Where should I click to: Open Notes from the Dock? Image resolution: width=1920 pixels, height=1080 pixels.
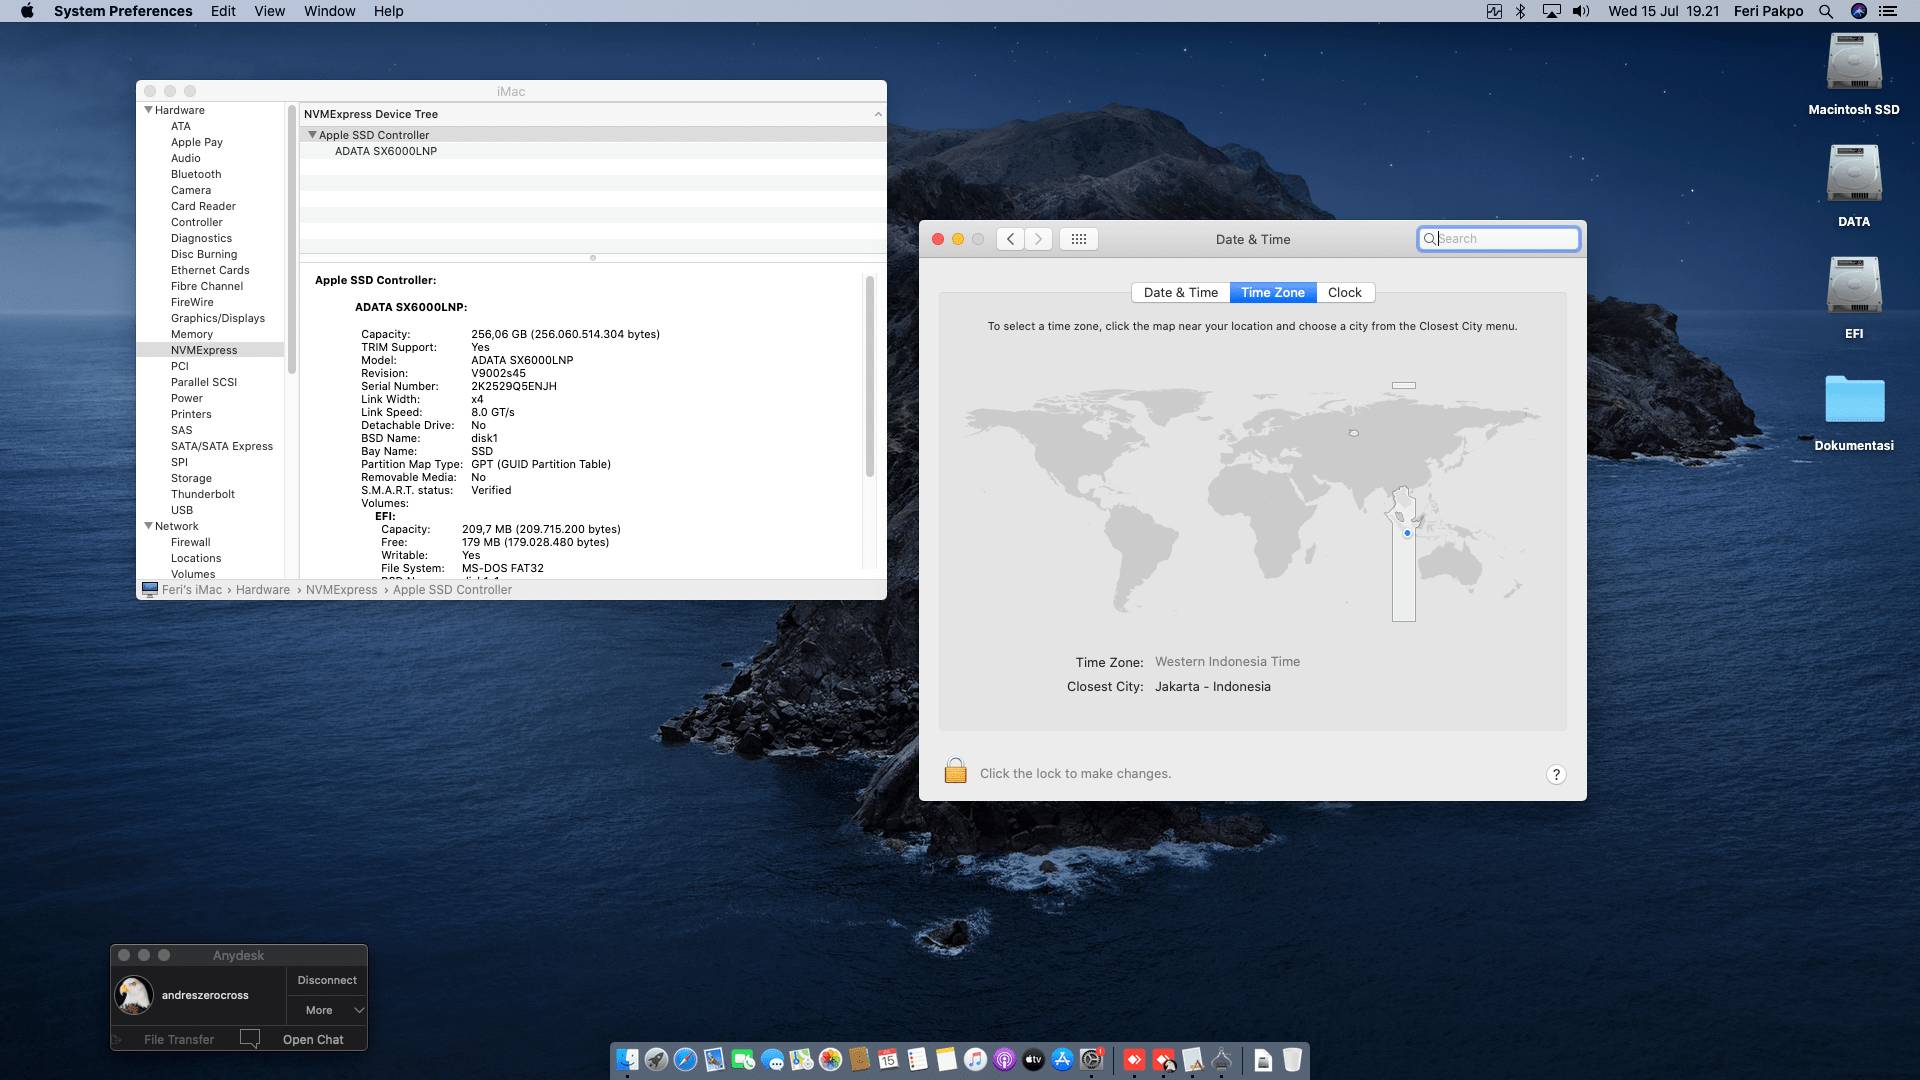point(946,1060)
